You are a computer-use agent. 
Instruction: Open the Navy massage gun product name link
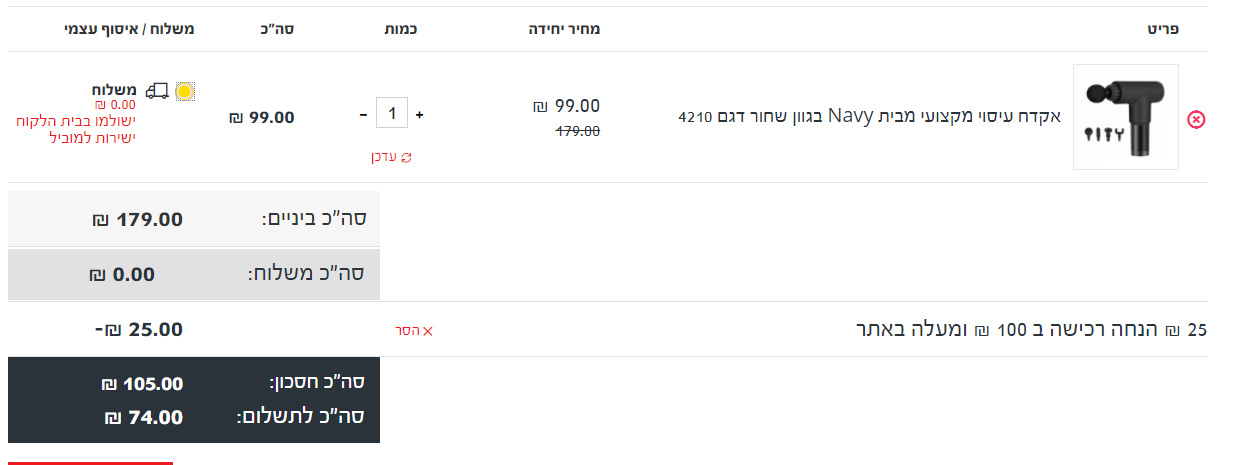click(x=869, y=116)
